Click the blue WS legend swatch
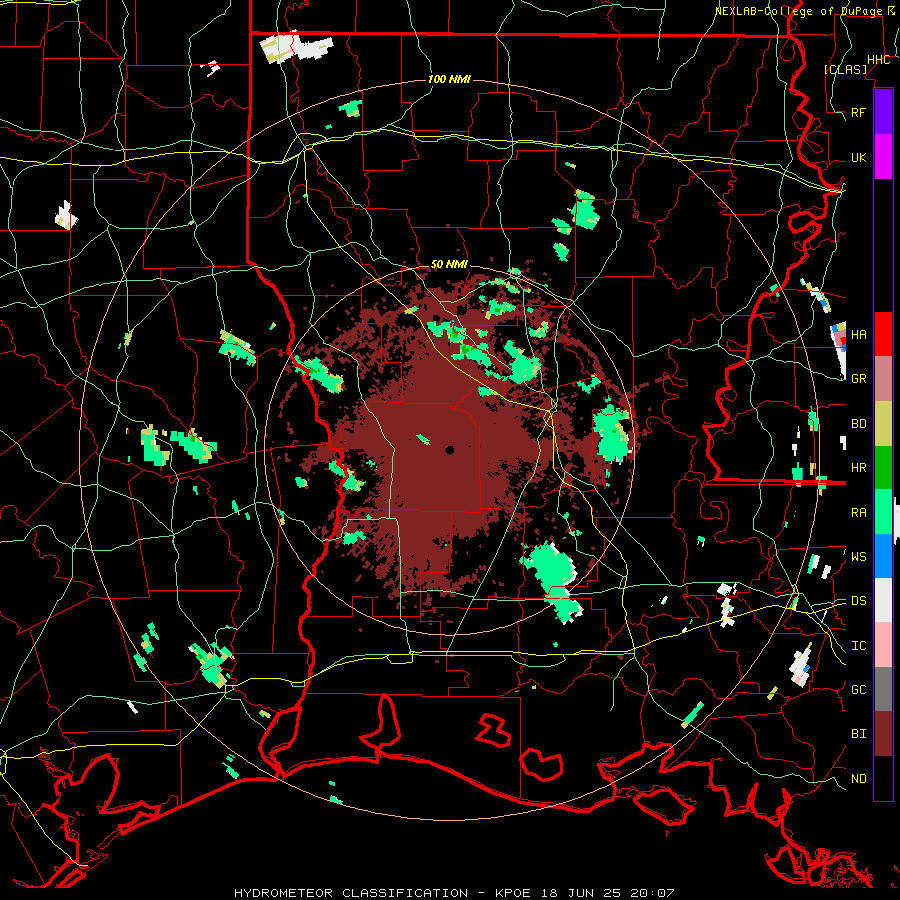This screenshot has height=900, width=900. 883,556
